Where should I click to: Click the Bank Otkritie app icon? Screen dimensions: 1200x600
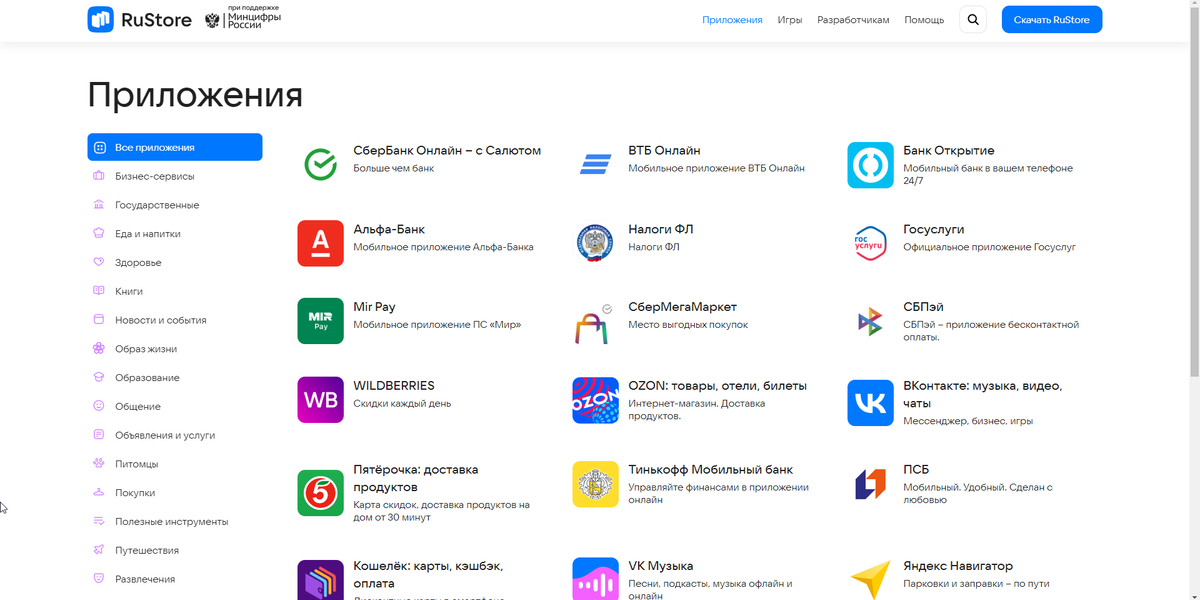[x=870, y=164]
